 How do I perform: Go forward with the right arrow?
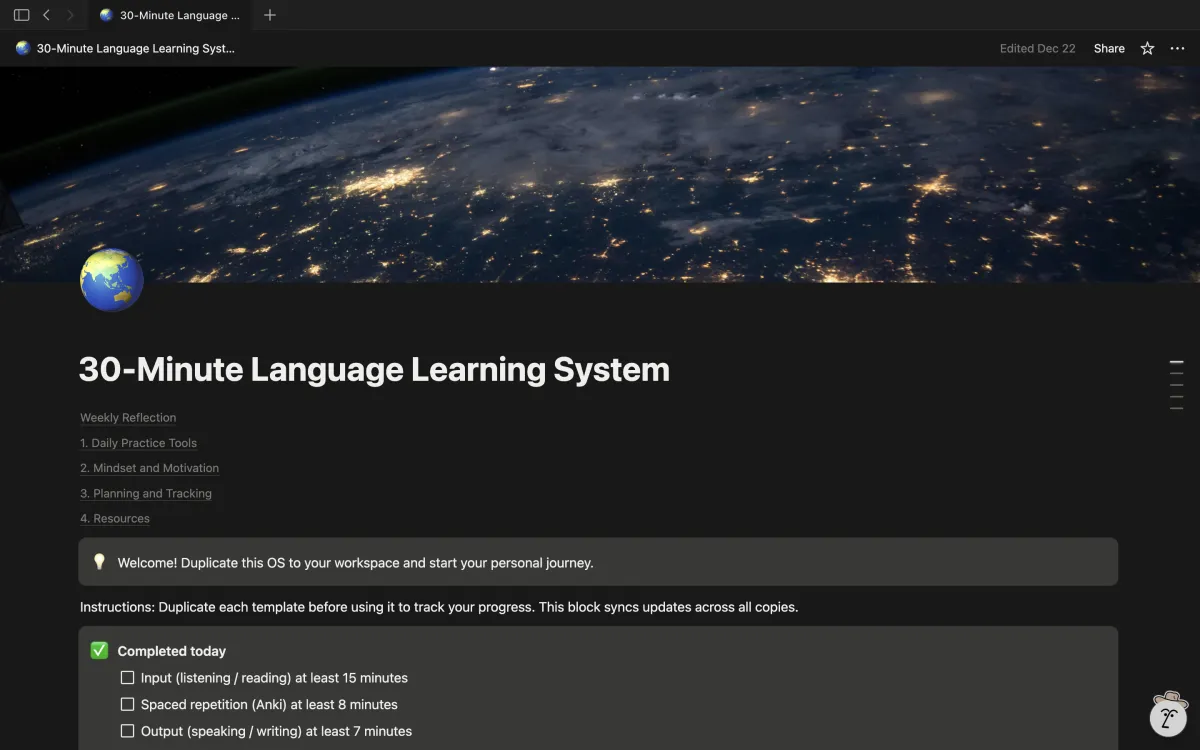(70, 15)
